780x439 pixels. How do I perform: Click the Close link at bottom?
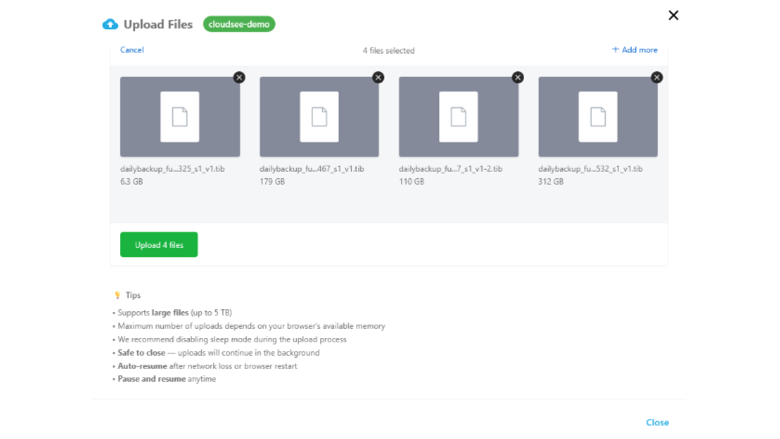(x=657, y=422)
